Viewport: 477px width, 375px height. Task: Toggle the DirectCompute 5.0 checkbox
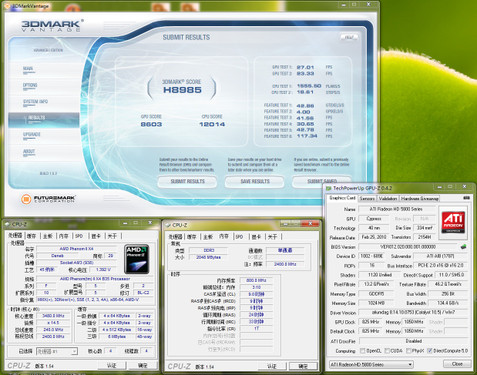[429, 351]
